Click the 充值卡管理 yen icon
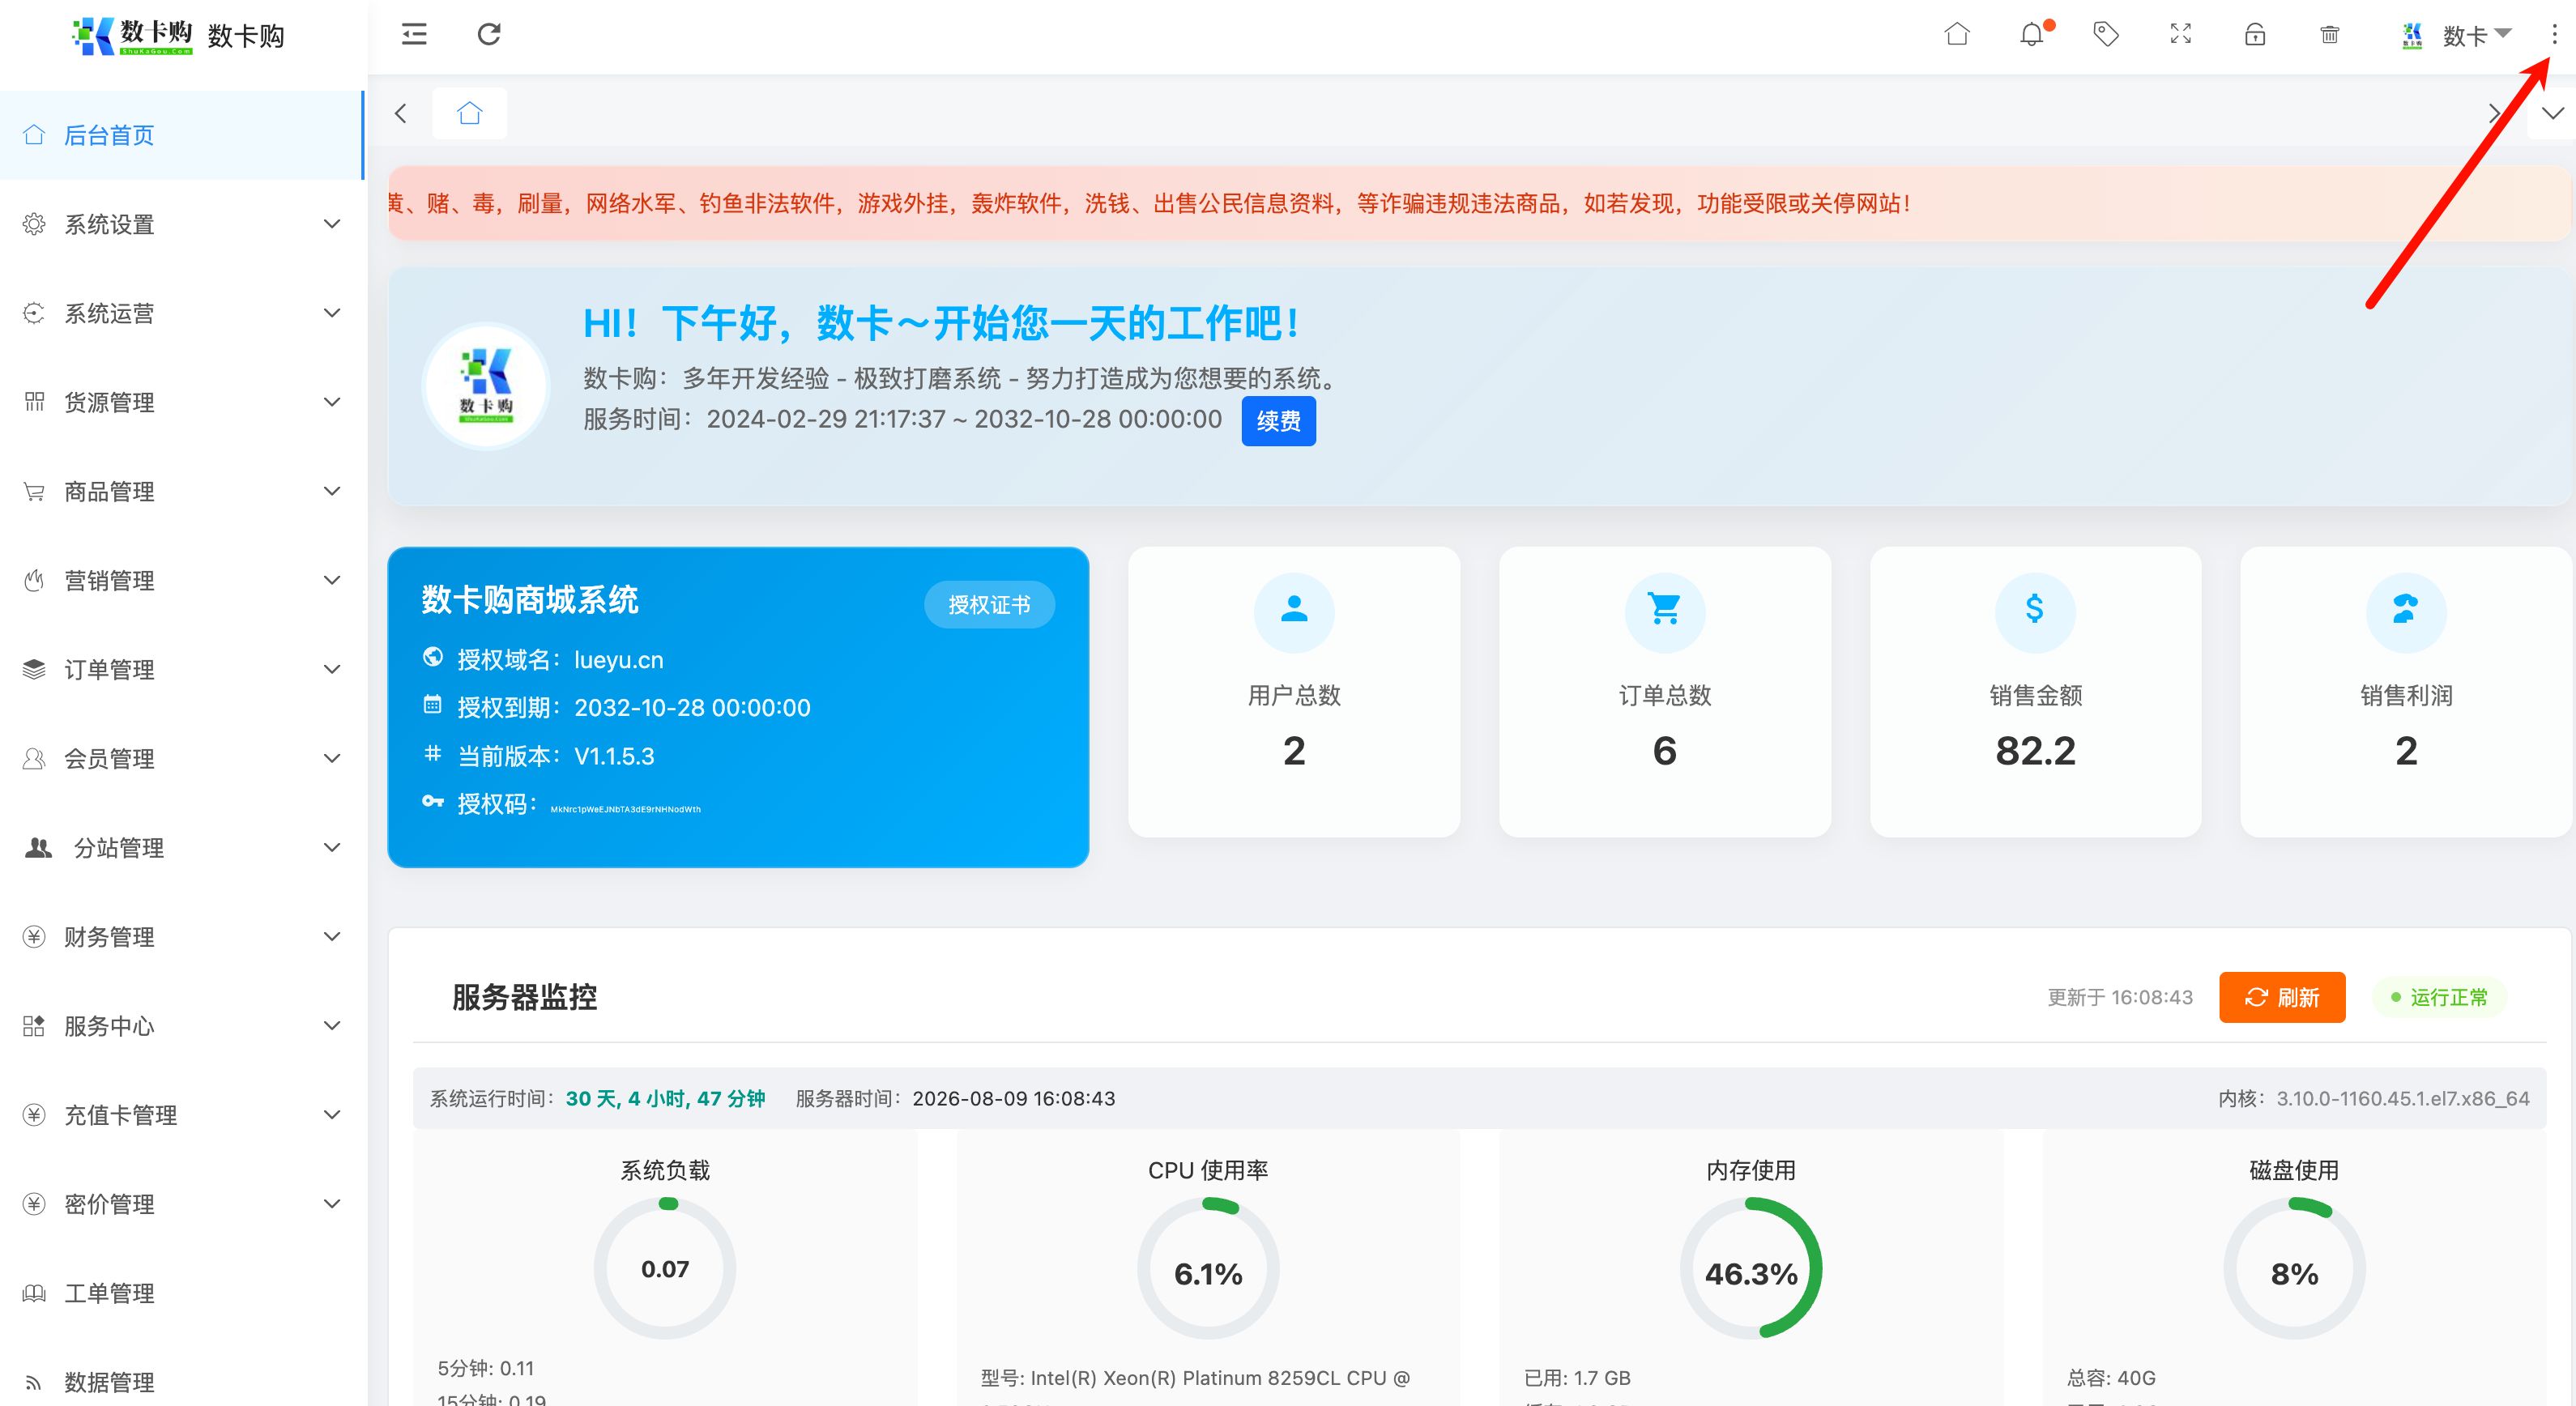The width and height of the screenshot is (2576, 1406). click(34, 1114)
